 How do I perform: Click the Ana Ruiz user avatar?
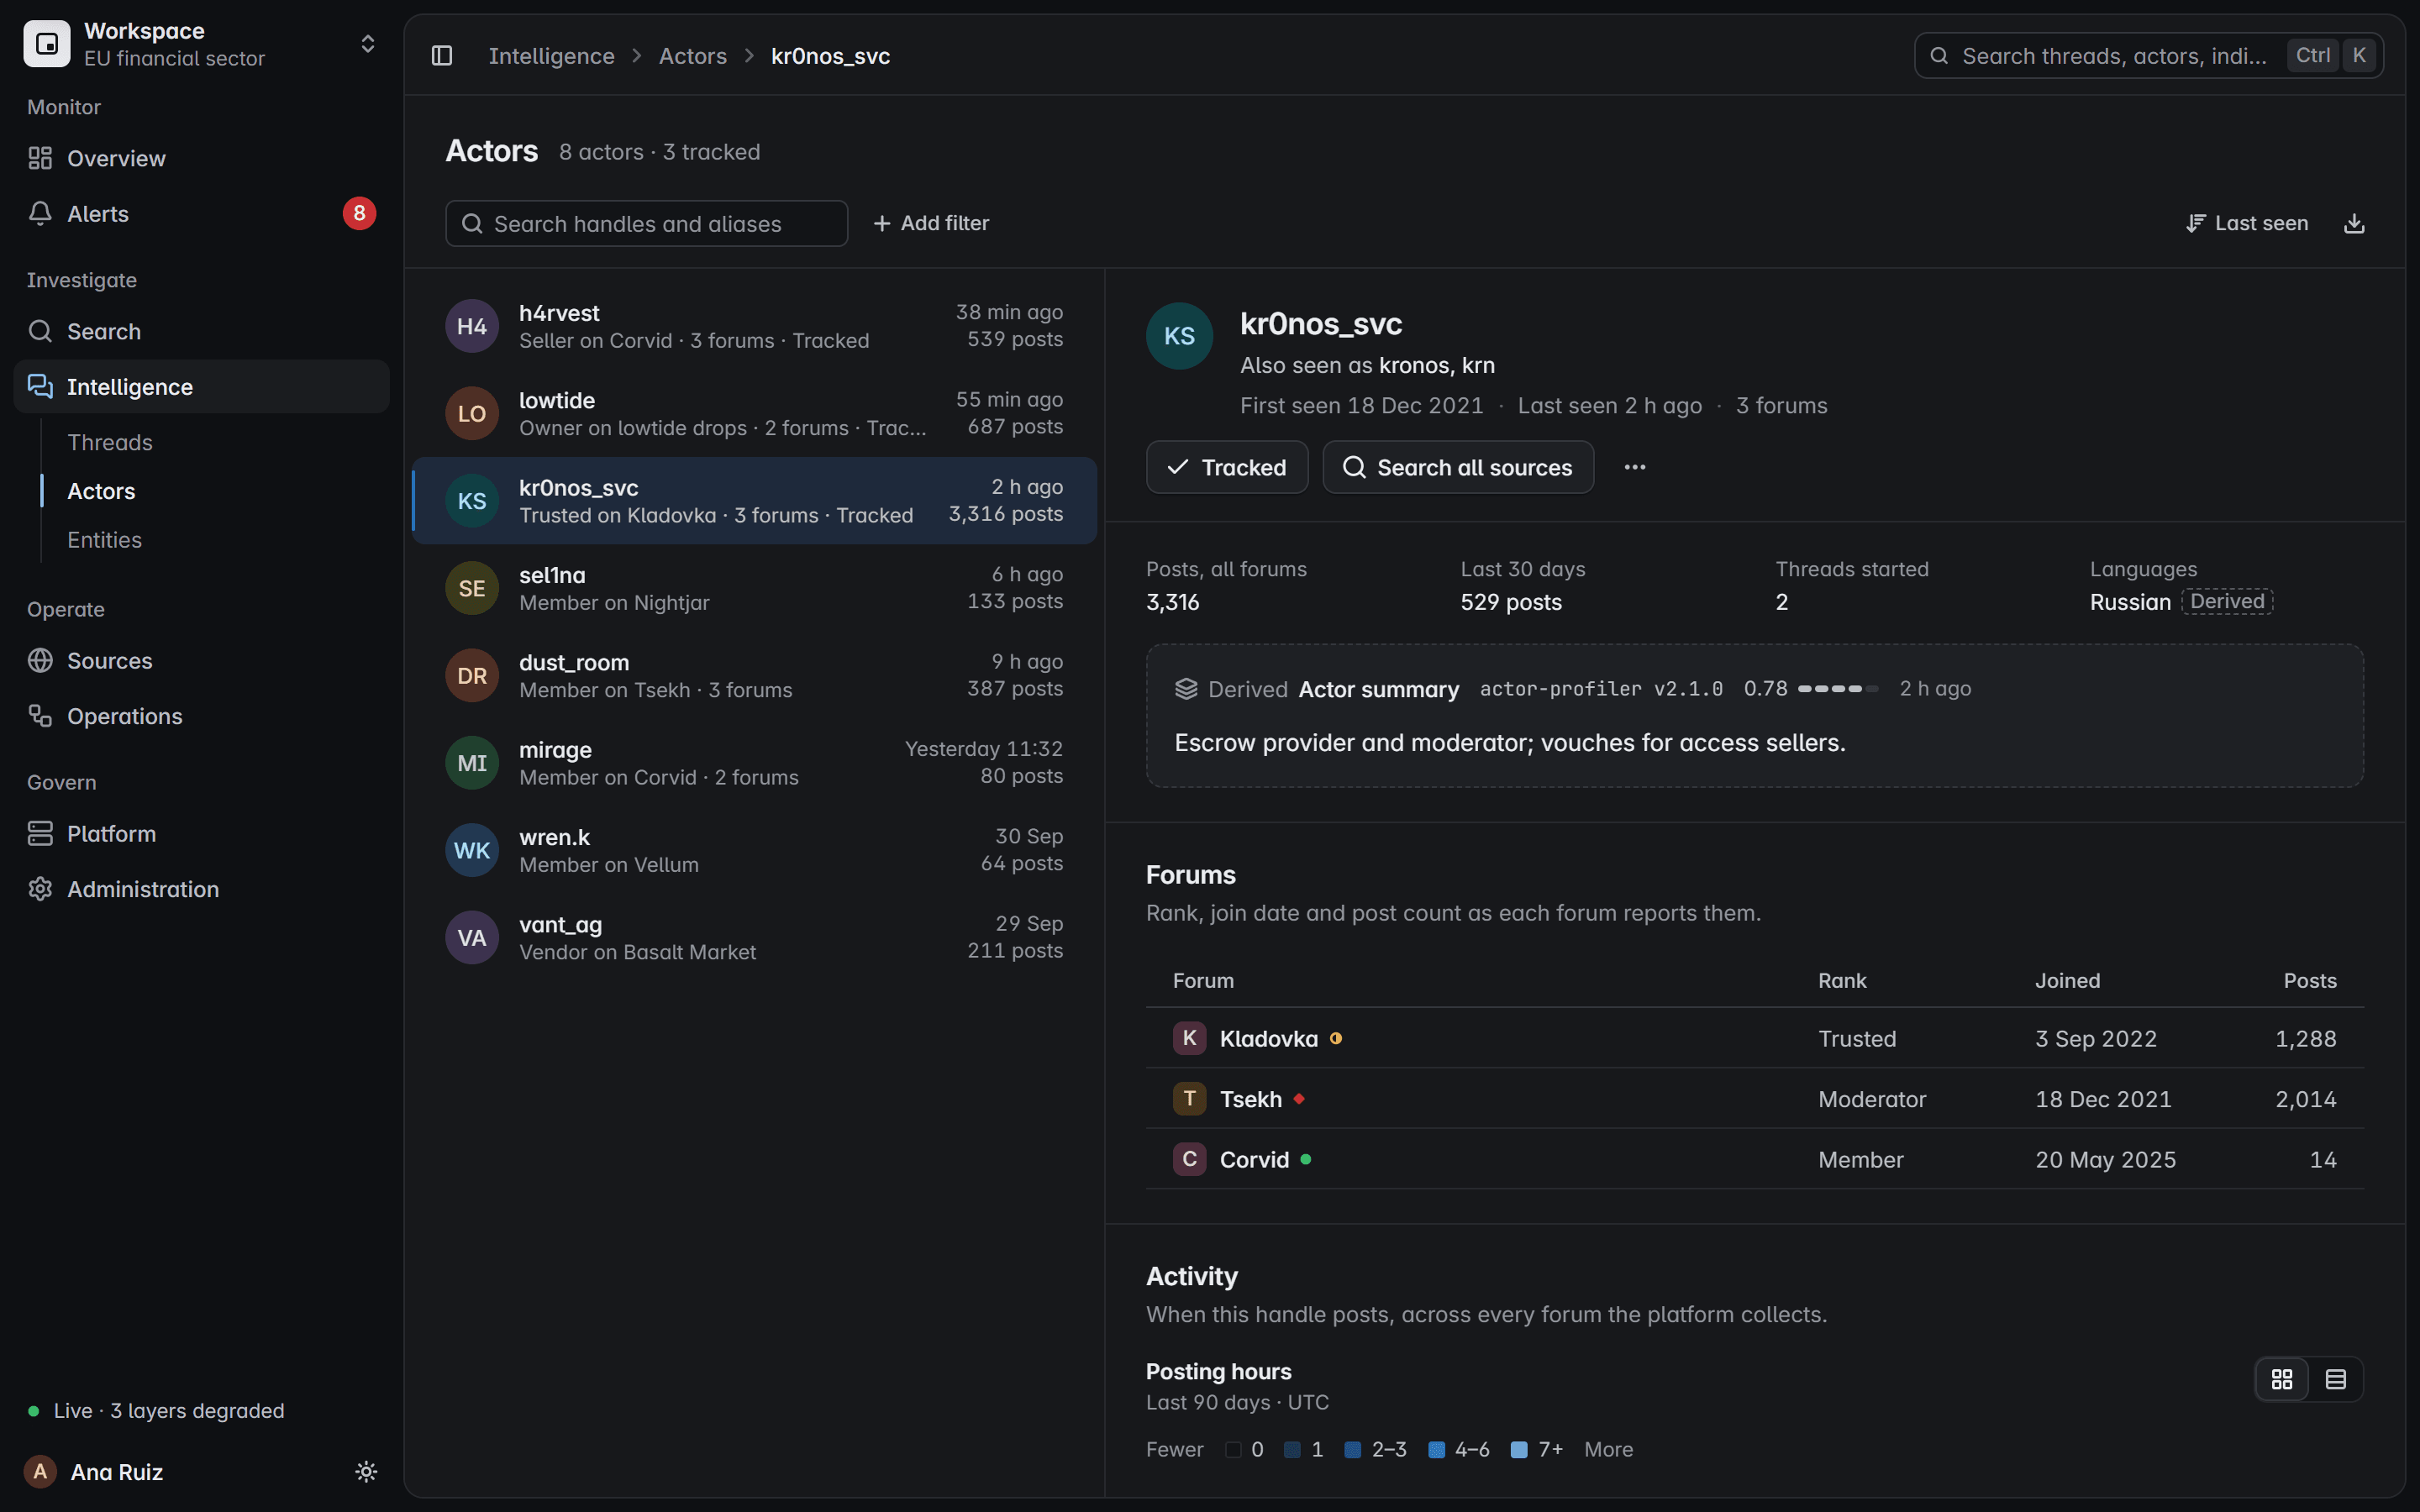click(40, 1471)
